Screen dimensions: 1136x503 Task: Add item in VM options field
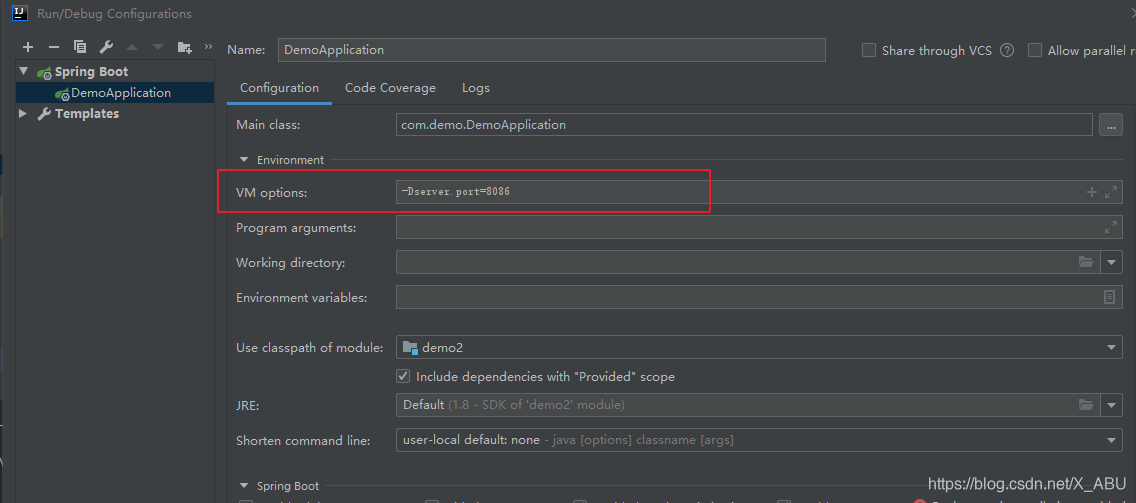point(1092,192)
